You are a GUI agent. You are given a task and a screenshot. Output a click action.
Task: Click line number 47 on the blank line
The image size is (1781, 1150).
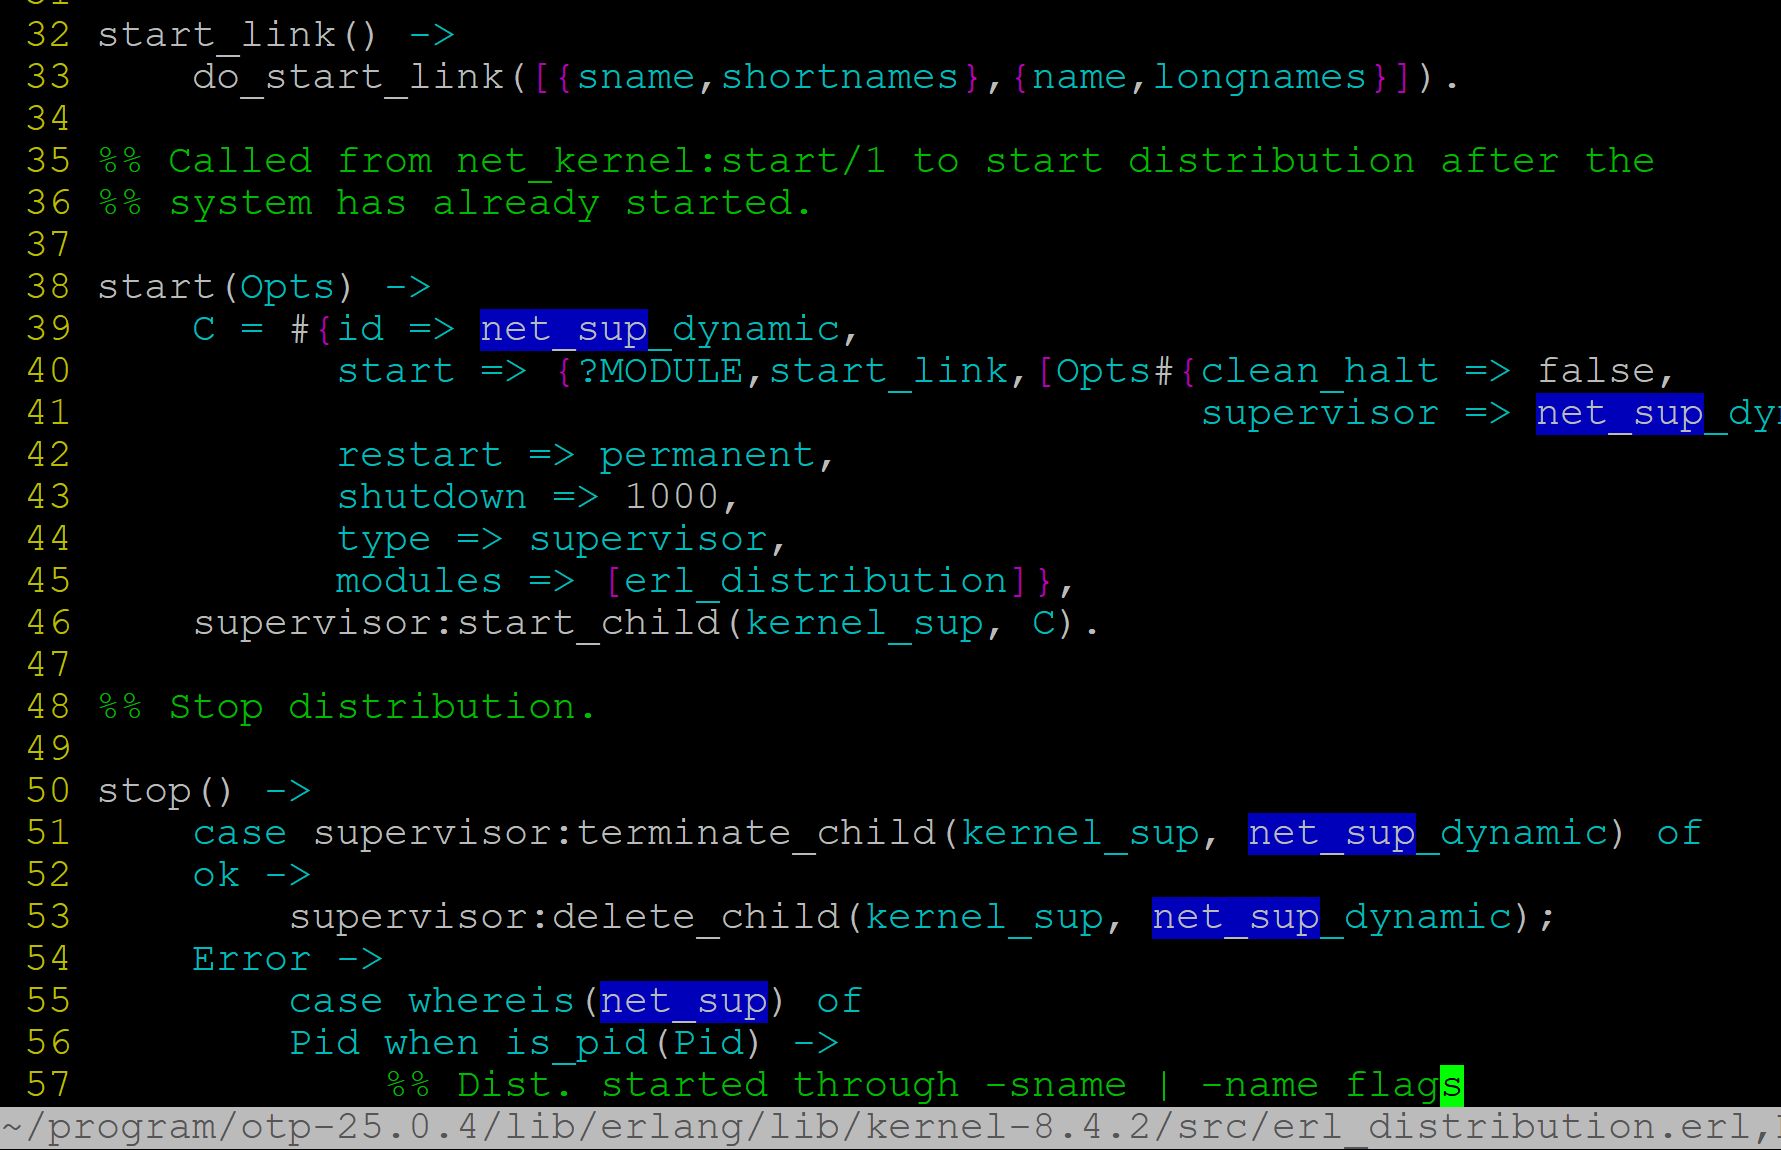pyautogui.click(x=48, y=665)
